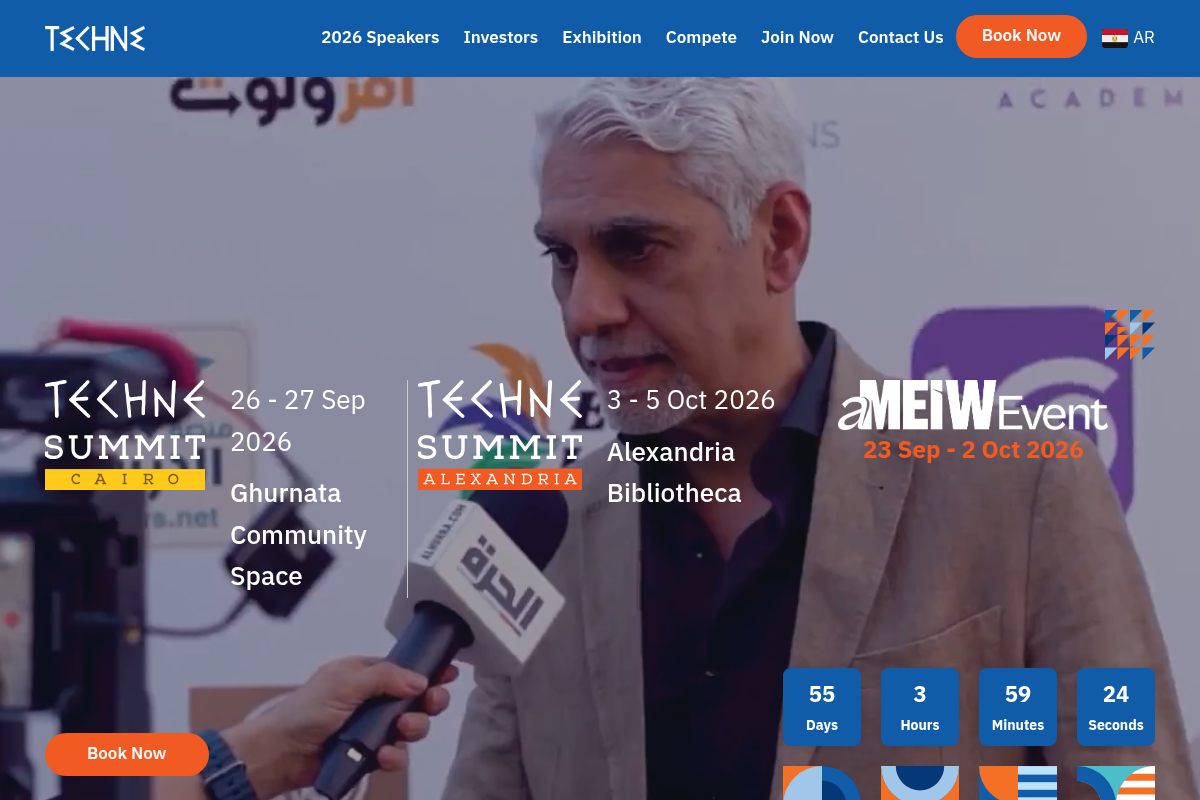Click the Days countdown box
Image resolution: width=1200 pixels, height=800 pixels.
coord(822,707)
